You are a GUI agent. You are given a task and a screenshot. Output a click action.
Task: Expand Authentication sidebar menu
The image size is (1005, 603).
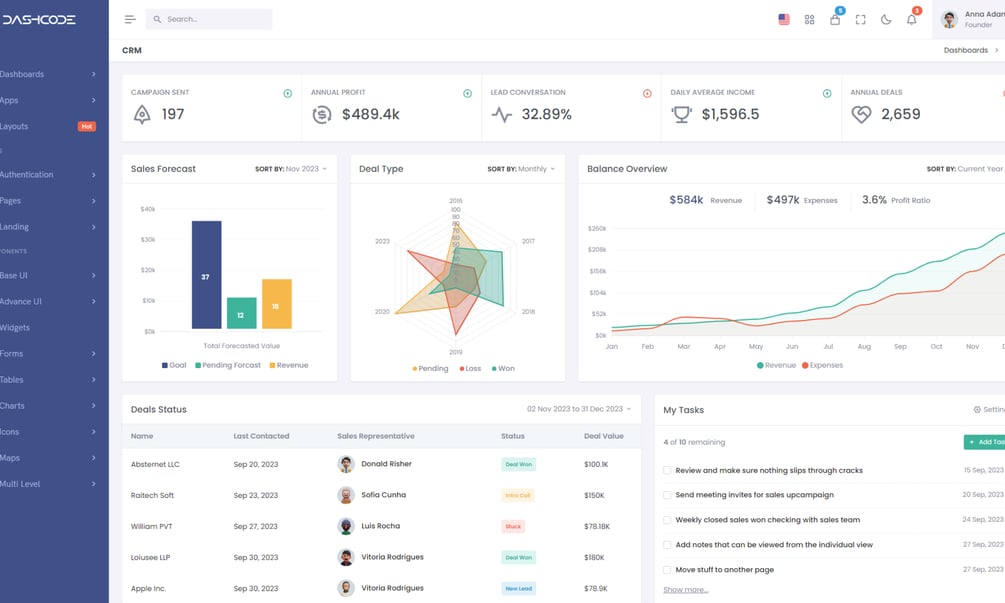(x=48, y=174)
